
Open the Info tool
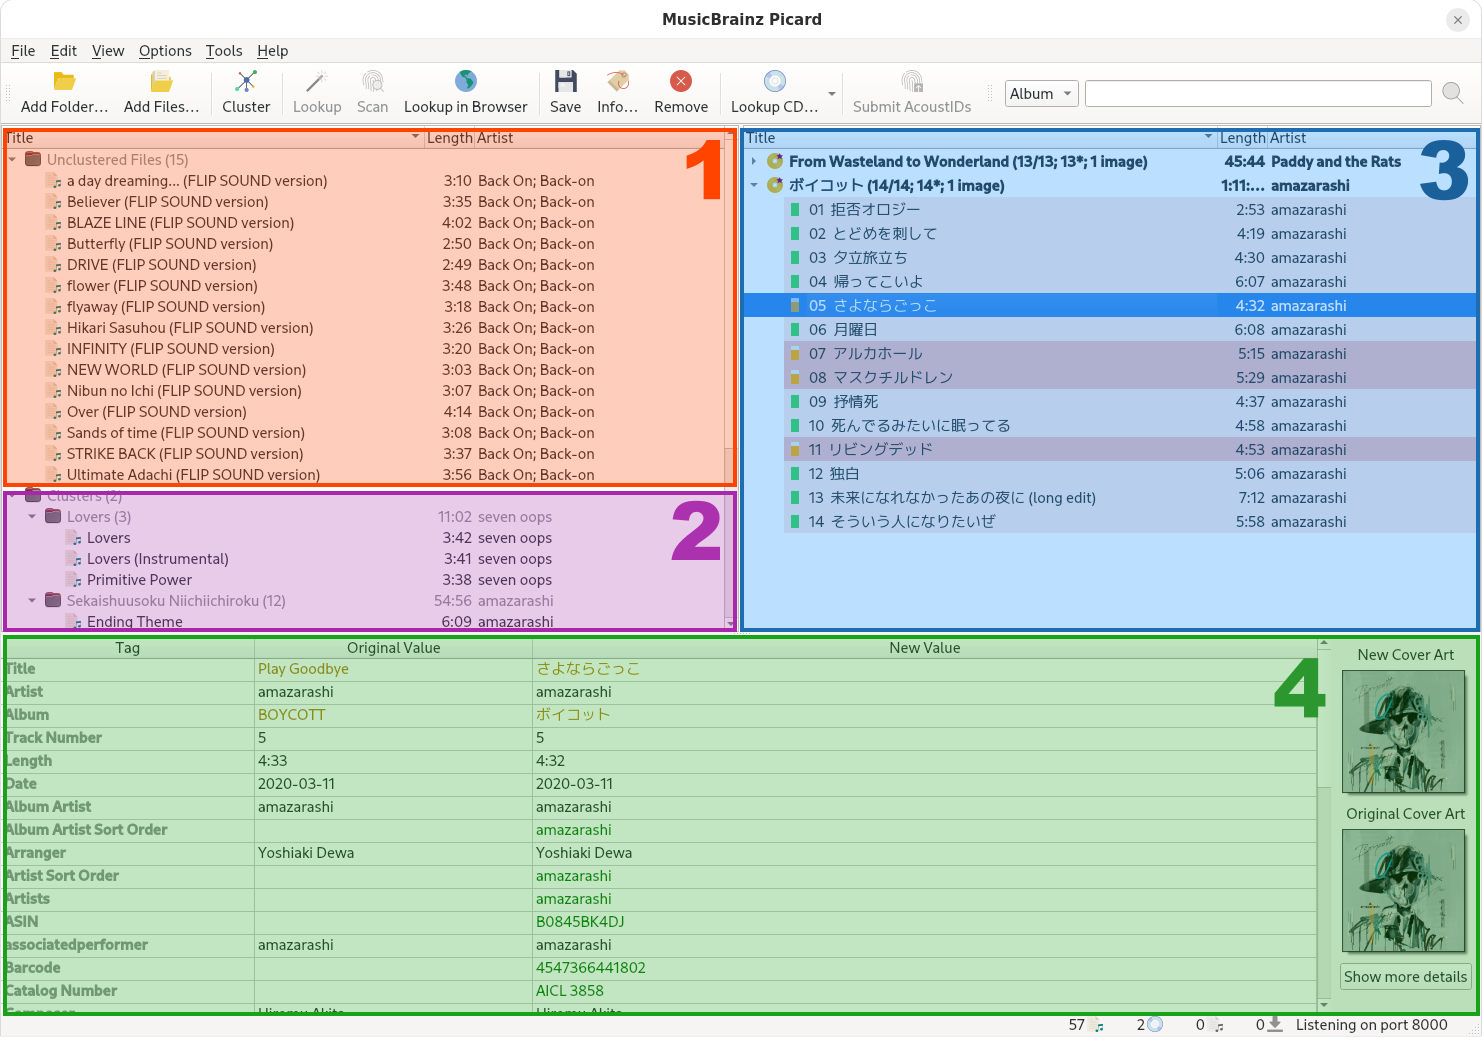(x=617, y=82)
